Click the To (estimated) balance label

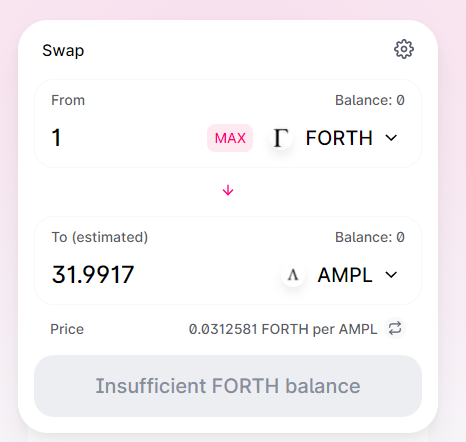[x=370, y=237]
